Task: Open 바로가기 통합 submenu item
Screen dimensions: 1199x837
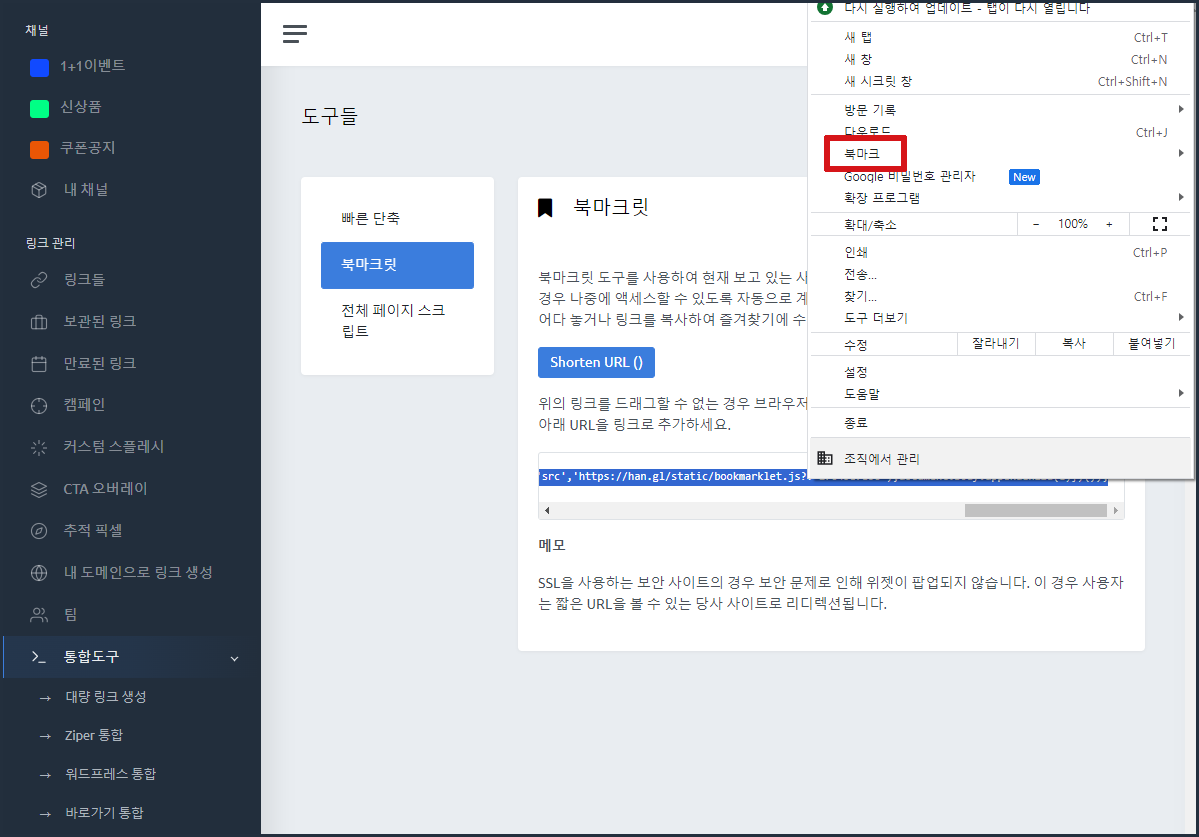Action: pyautogui.click(x=104, y=813)
